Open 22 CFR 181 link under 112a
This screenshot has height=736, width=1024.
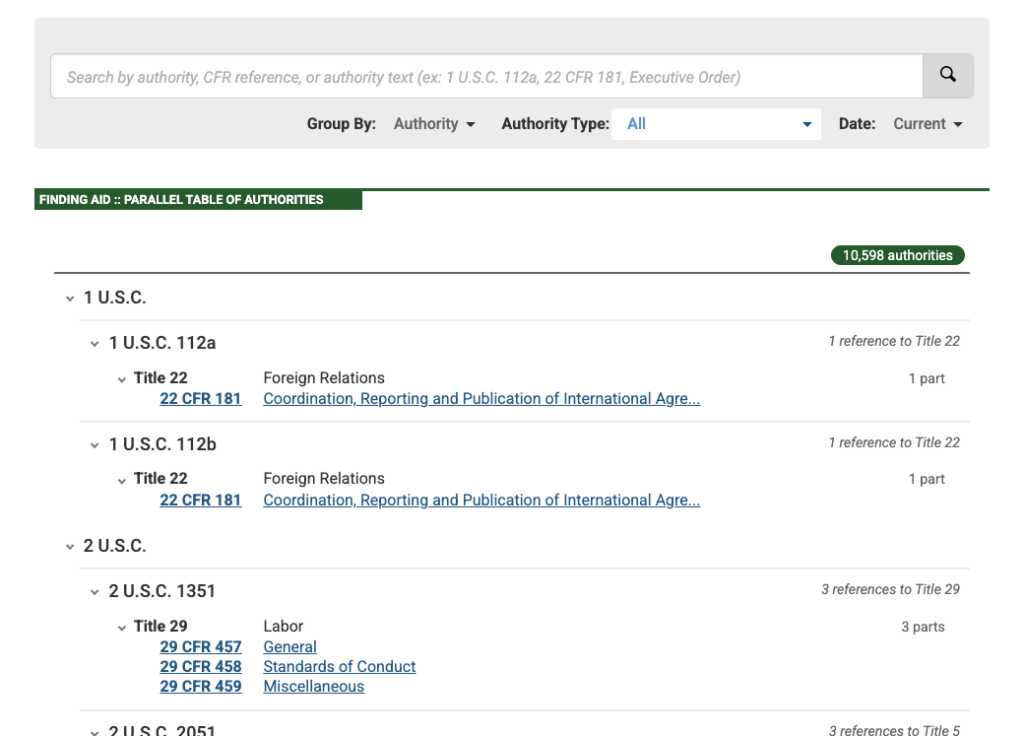click(x=200, y=398)
